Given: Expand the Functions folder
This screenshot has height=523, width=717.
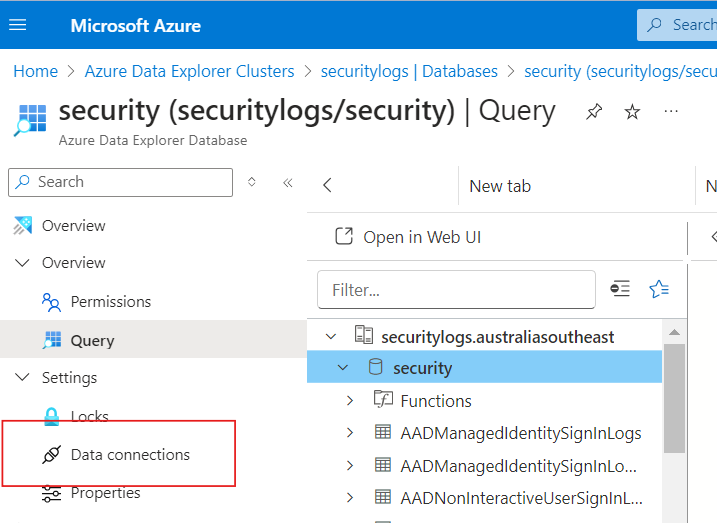Looking at the screenshot, I should [x=350, y=401].
